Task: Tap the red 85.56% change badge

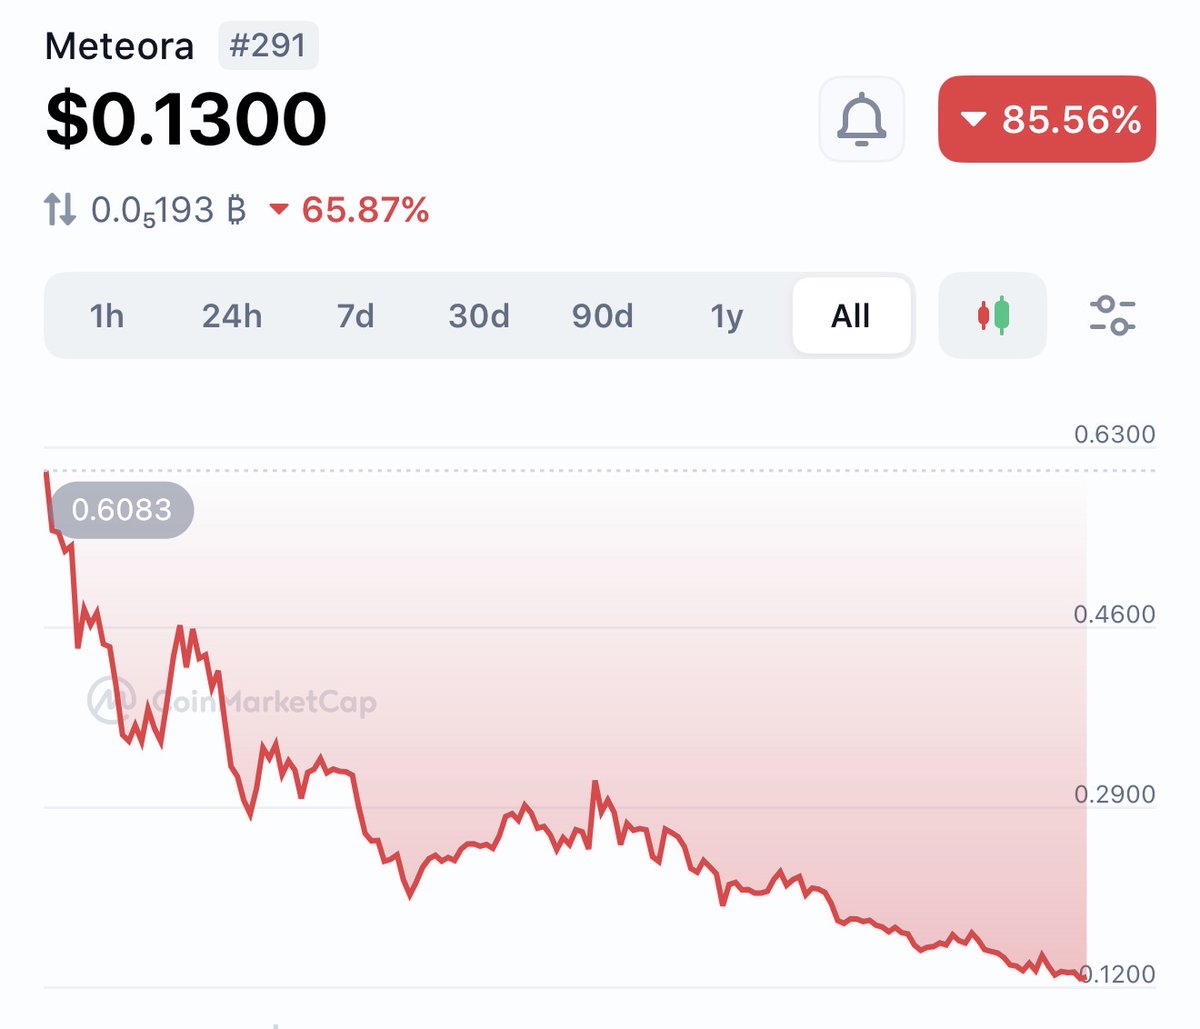Action: (1047, 119)
